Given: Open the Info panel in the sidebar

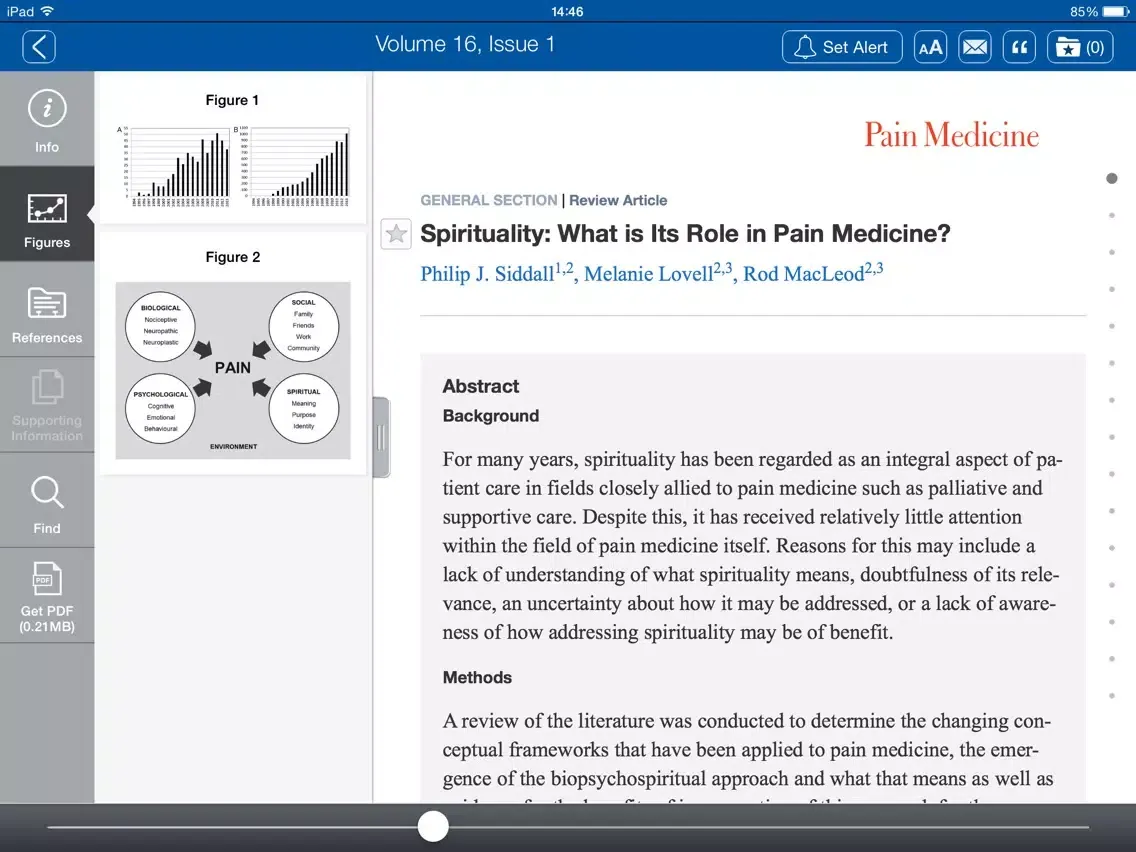Looking at the screenshot, I should [x=46, y=118].
